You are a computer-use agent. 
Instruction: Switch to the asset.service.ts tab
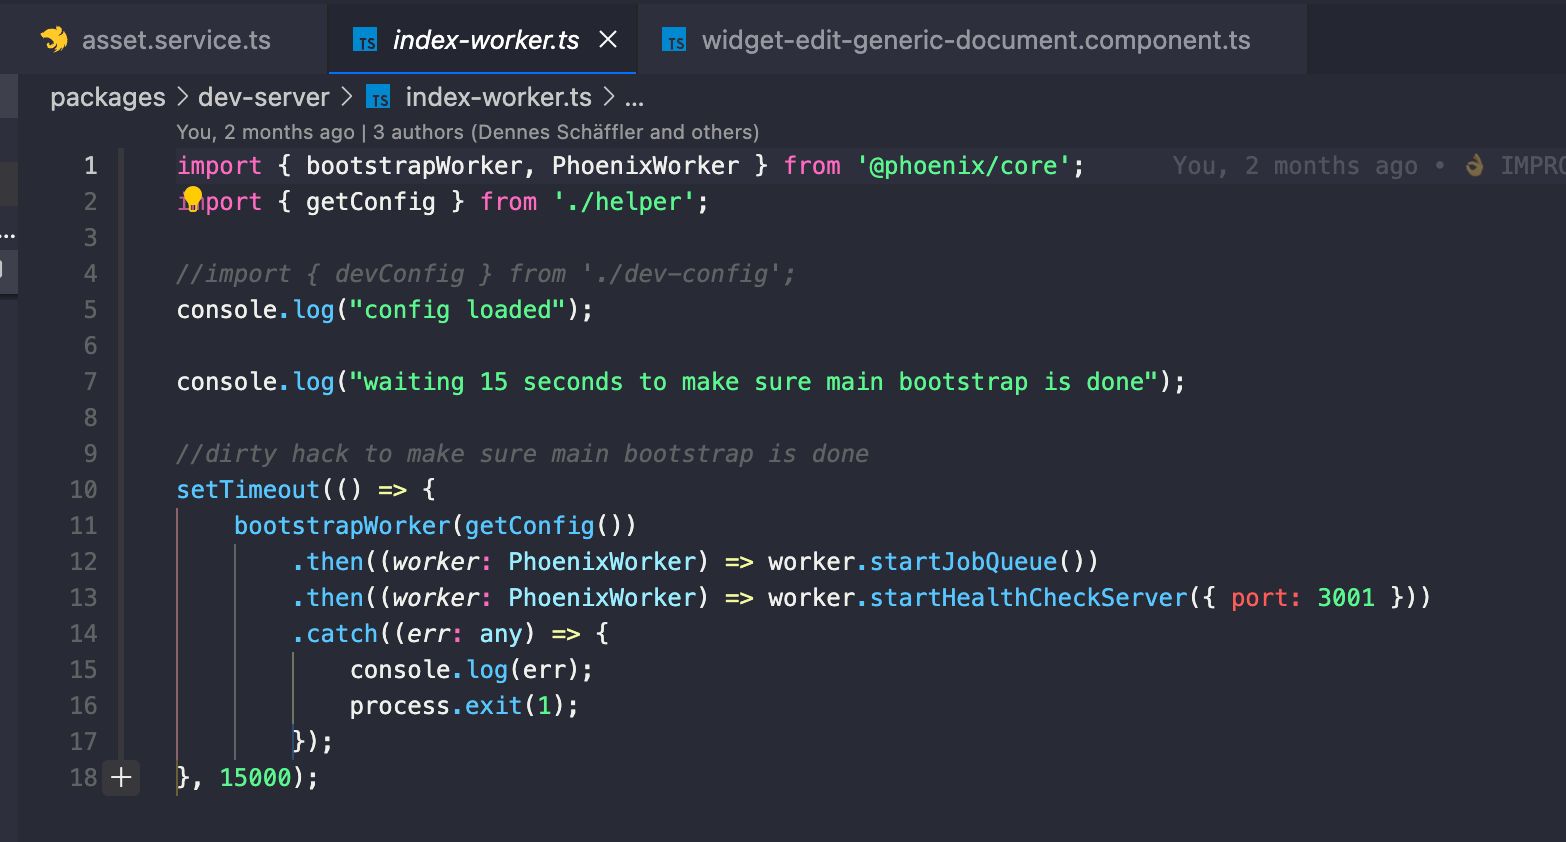tap(176, 40)
